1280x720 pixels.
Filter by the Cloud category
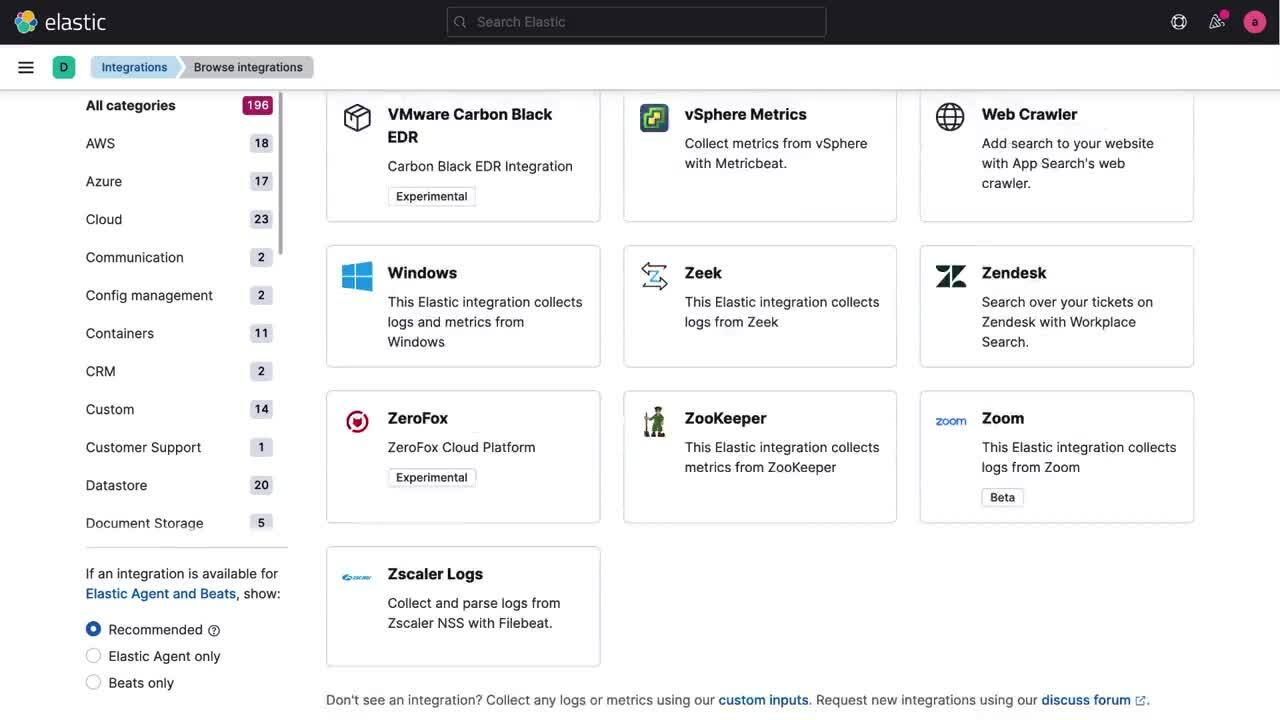pos(104,219)
